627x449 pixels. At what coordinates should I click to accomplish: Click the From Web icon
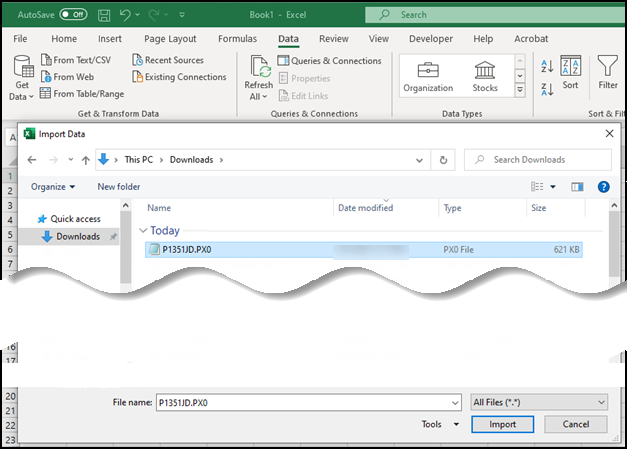pos(46,77)
